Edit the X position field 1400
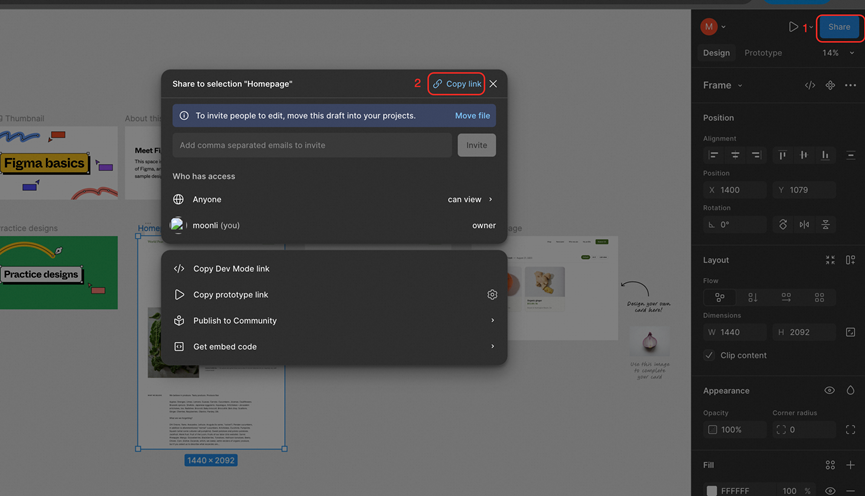Image resolution: width=865 pixels, height=496 pixels. point(735,190)
